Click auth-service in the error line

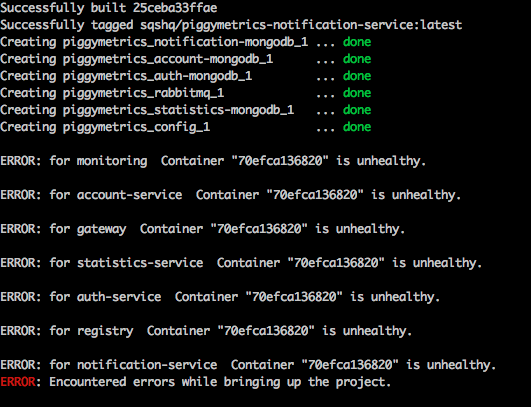119,297
